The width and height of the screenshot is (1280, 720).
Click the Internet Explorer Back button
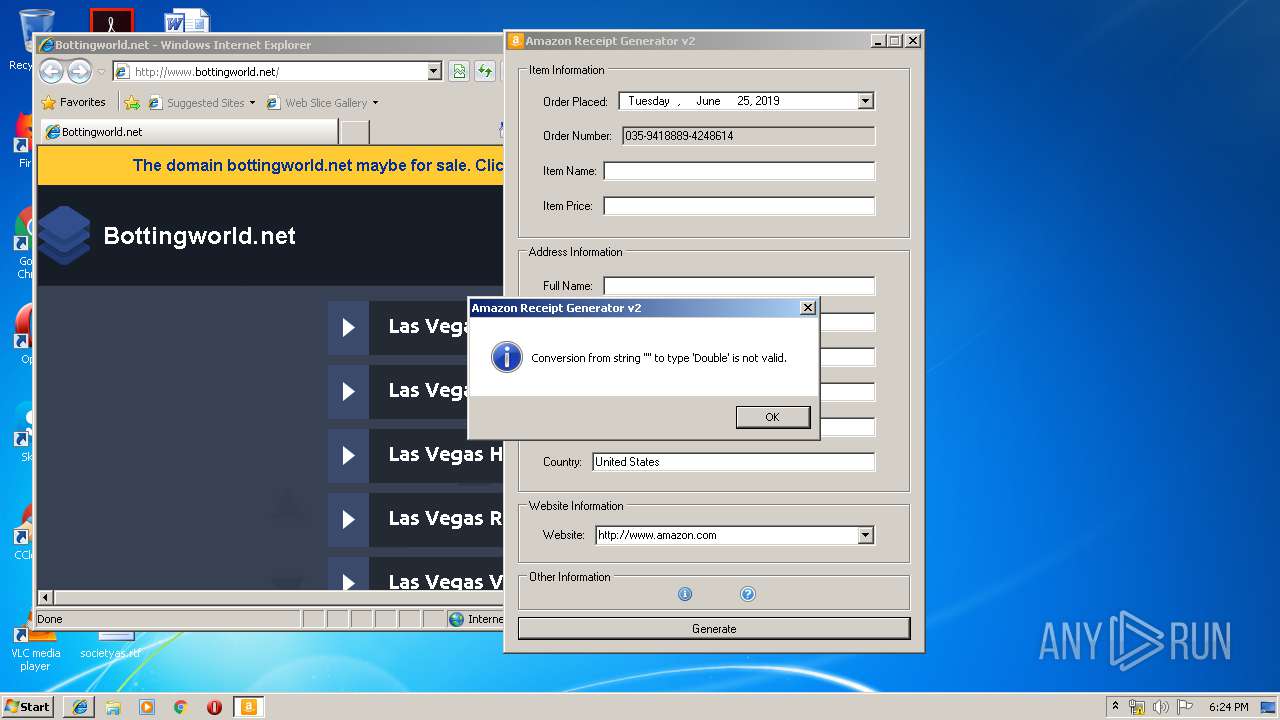point(51,71)
